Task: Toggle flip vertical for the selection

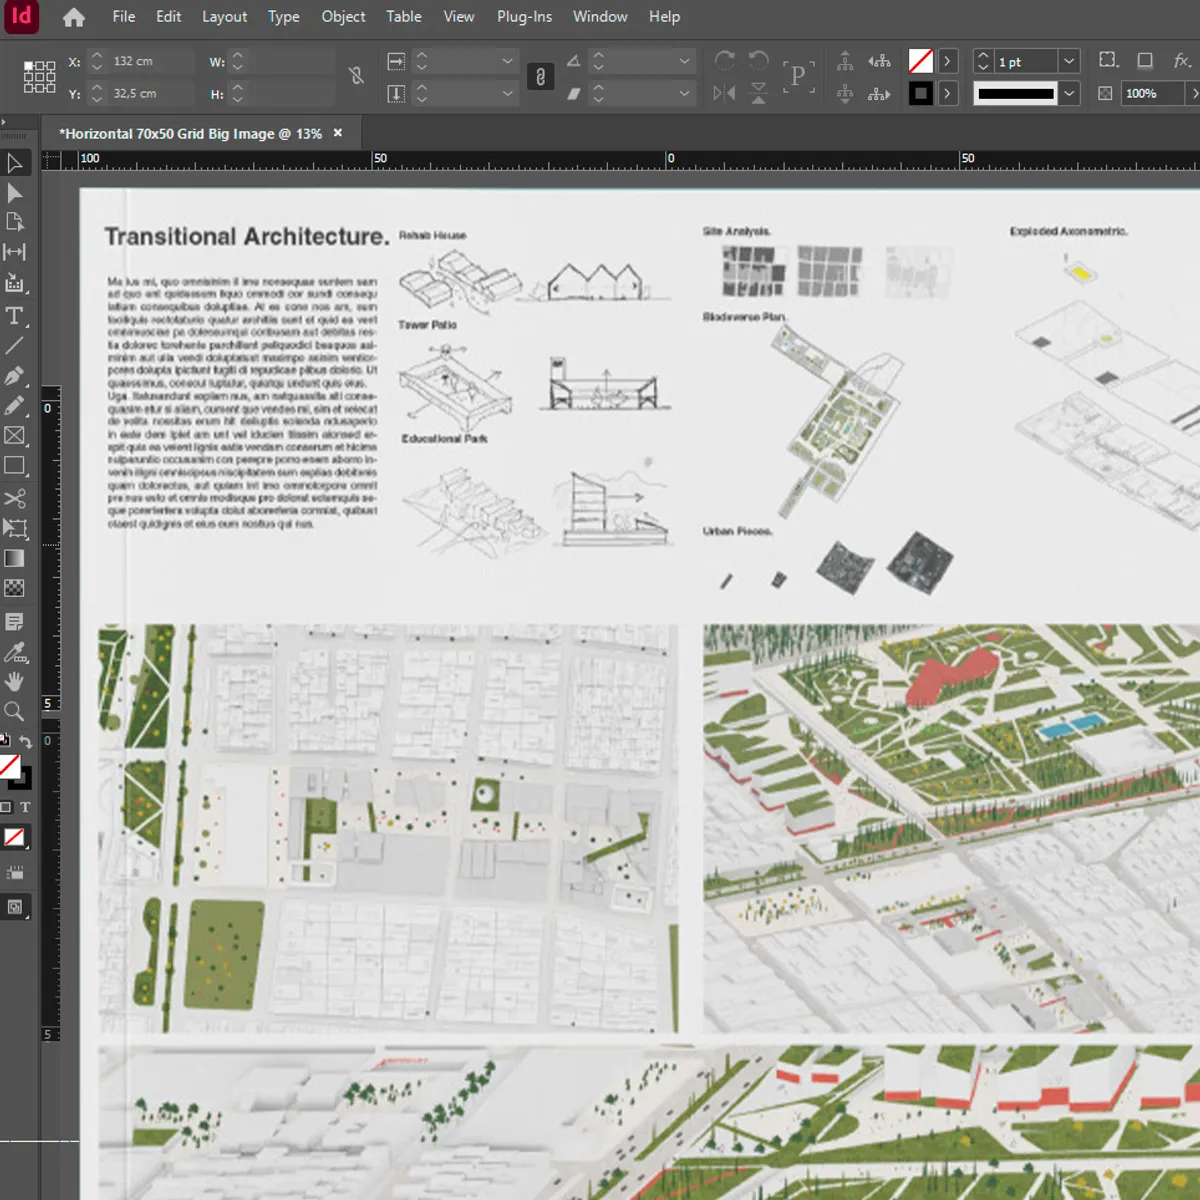Action: [760, 93]
